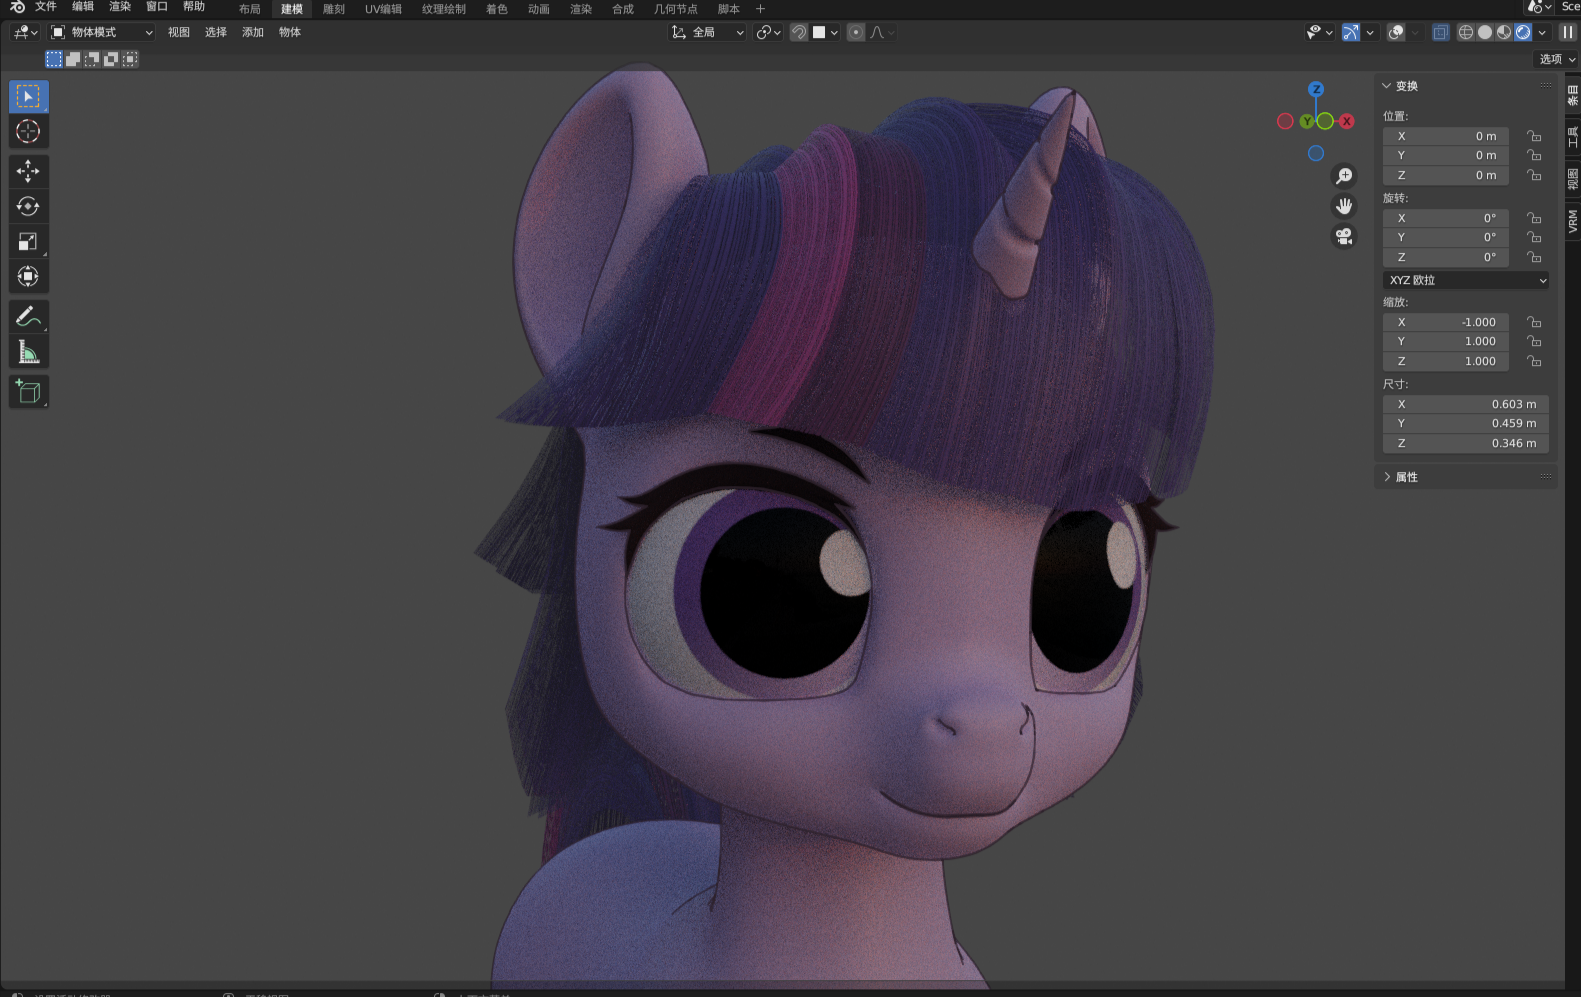Viewport: 1581px width, 997px height.
Task: Click the blue Z axis gizmo ball
Action: click(1316, 89)
